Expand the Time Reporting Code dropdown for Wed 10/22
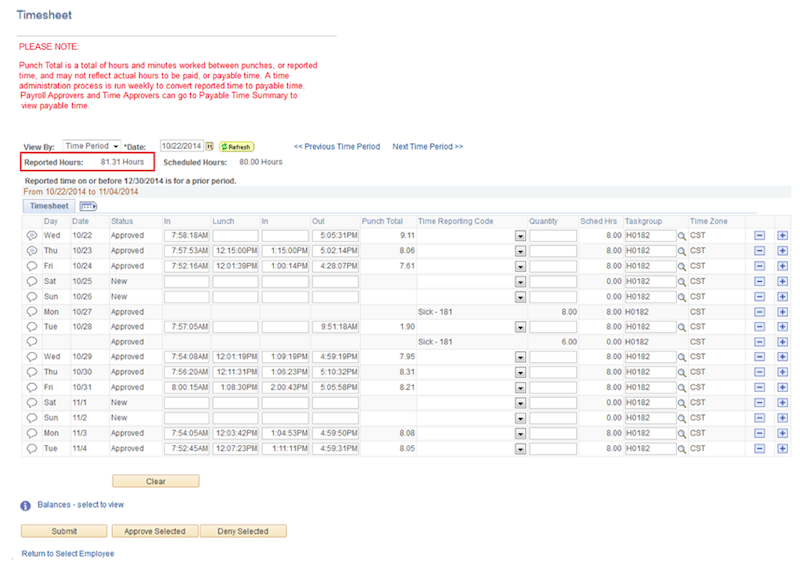Screen dimensions: 800x569 click(x=520, y=236)
